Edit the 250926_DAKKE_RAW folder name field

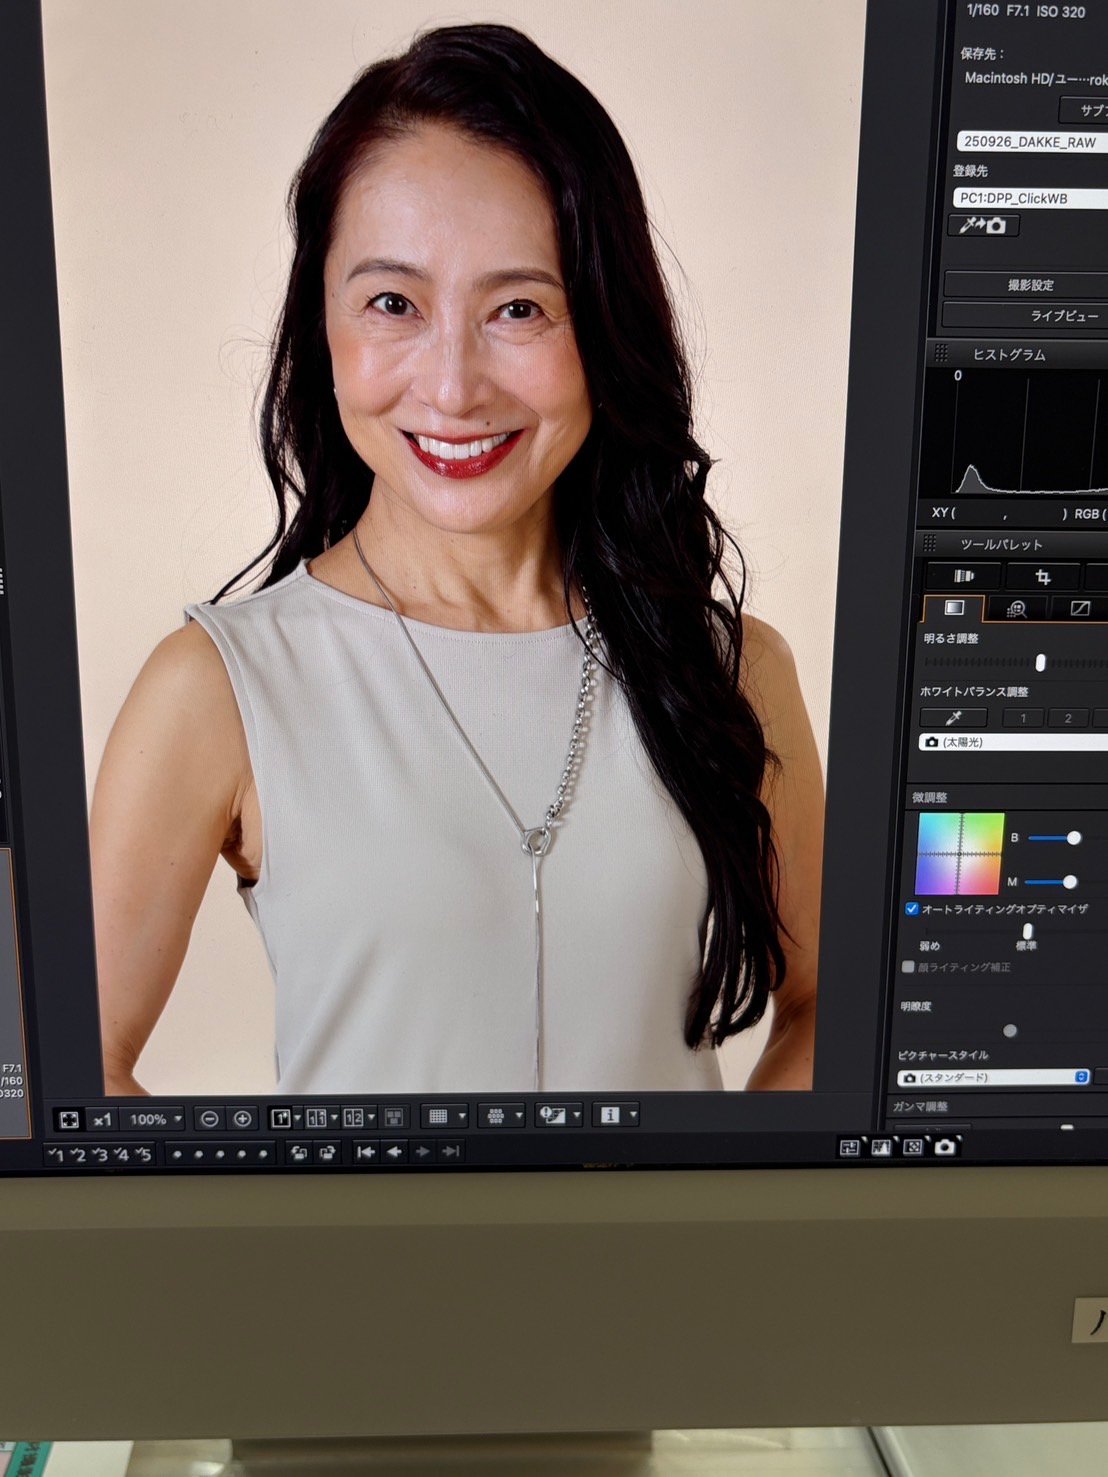[1032, 142]
